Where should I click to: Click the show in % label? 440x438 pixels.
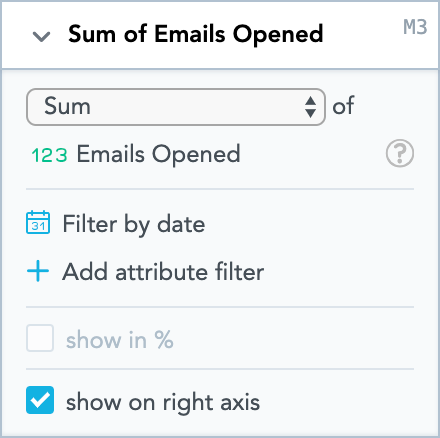pos(120,340)
